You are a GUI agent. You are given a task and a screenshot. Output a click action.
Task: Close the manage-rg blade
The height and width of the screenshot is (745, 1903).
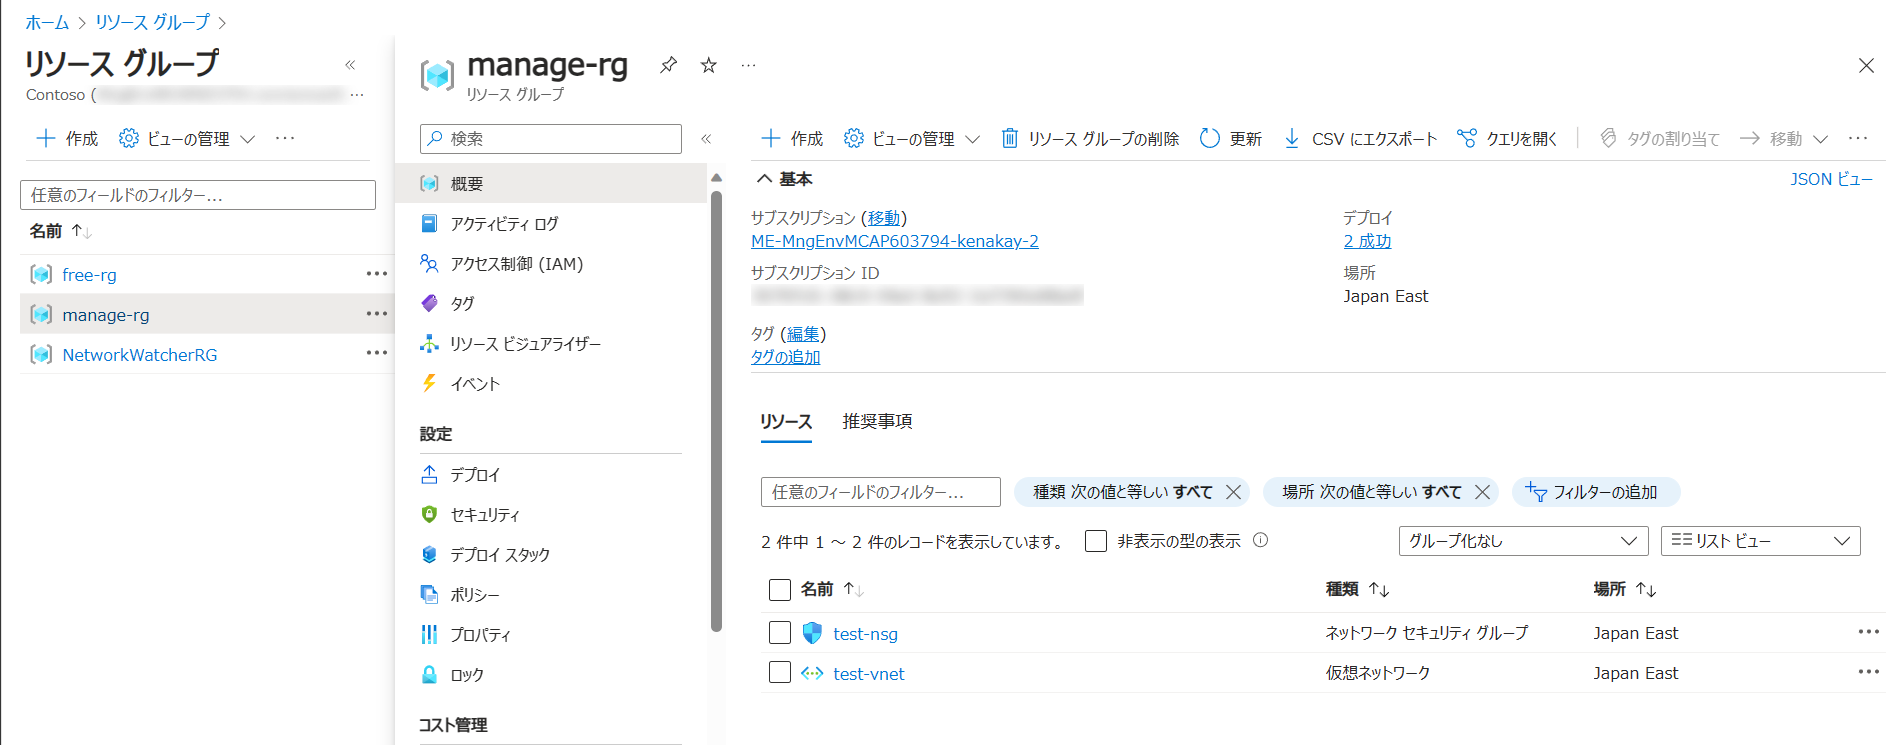(1866, 66)
